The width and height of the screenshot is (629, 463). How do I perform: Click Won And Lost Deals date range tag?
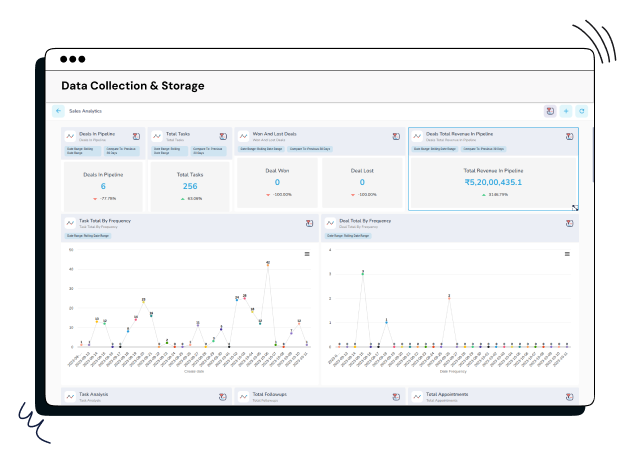coord(261,149)
